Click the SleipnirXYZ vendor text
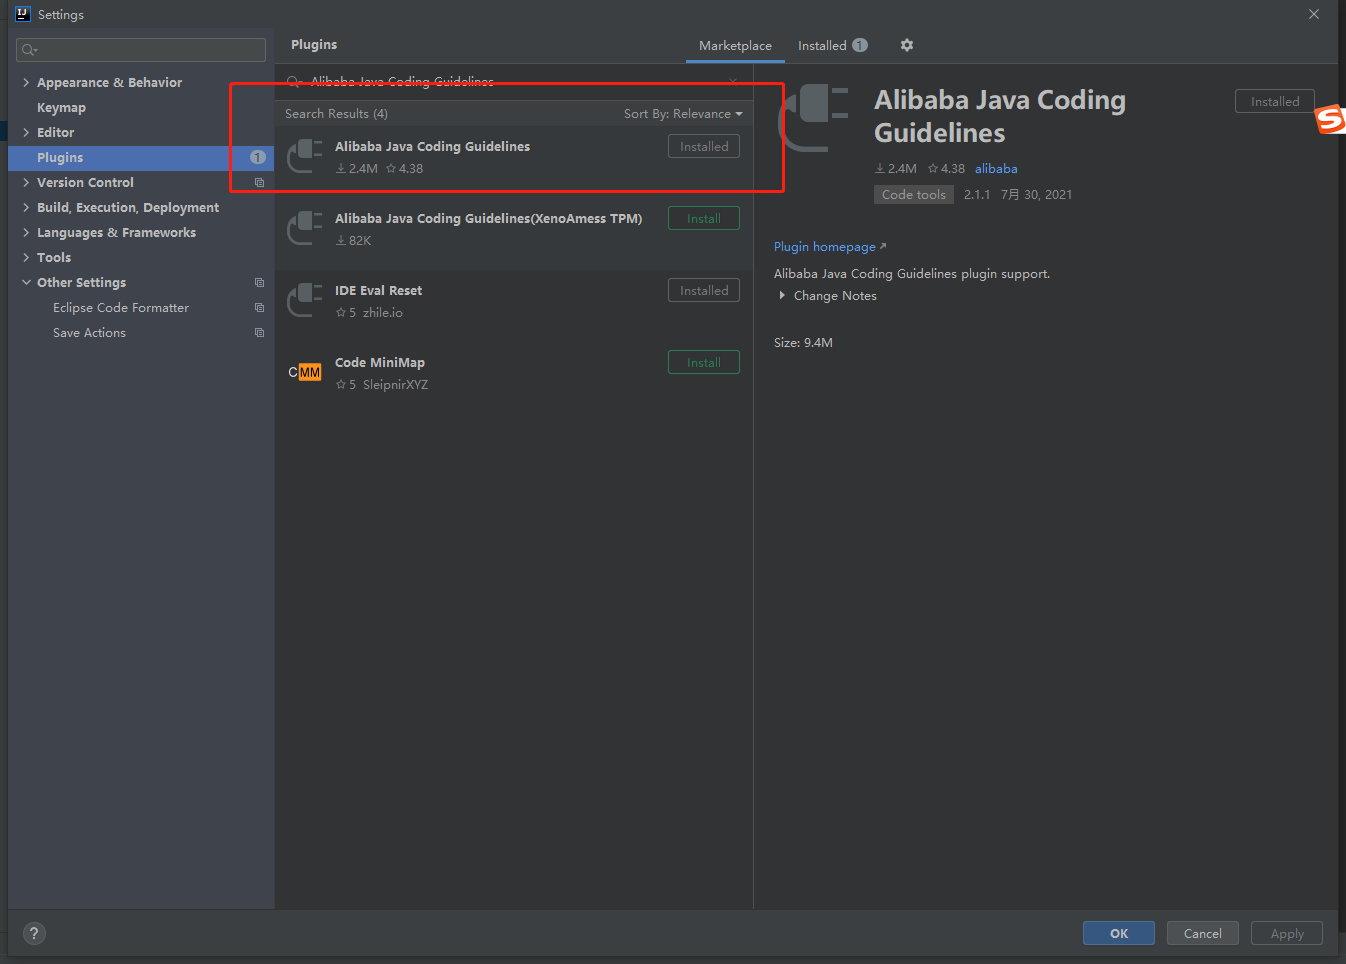The height and width of the screenshot is (964, 1346). [x=395, y=384]
